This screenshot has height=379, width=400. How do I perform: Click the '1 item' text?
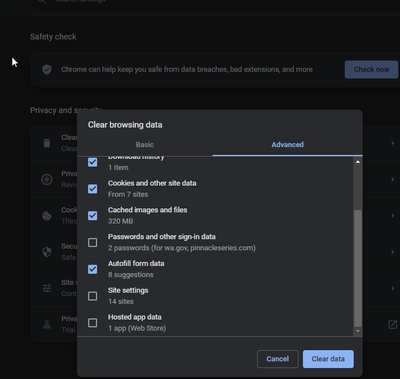click(118, 168)
